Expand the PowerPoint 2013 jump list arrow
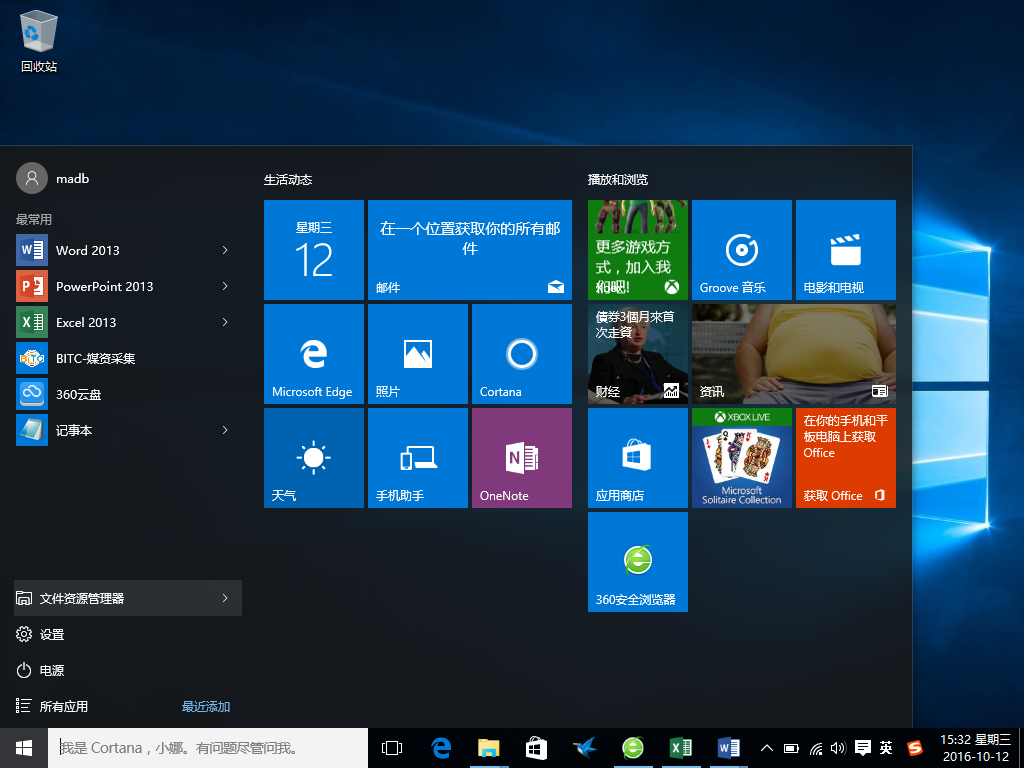 225,286
